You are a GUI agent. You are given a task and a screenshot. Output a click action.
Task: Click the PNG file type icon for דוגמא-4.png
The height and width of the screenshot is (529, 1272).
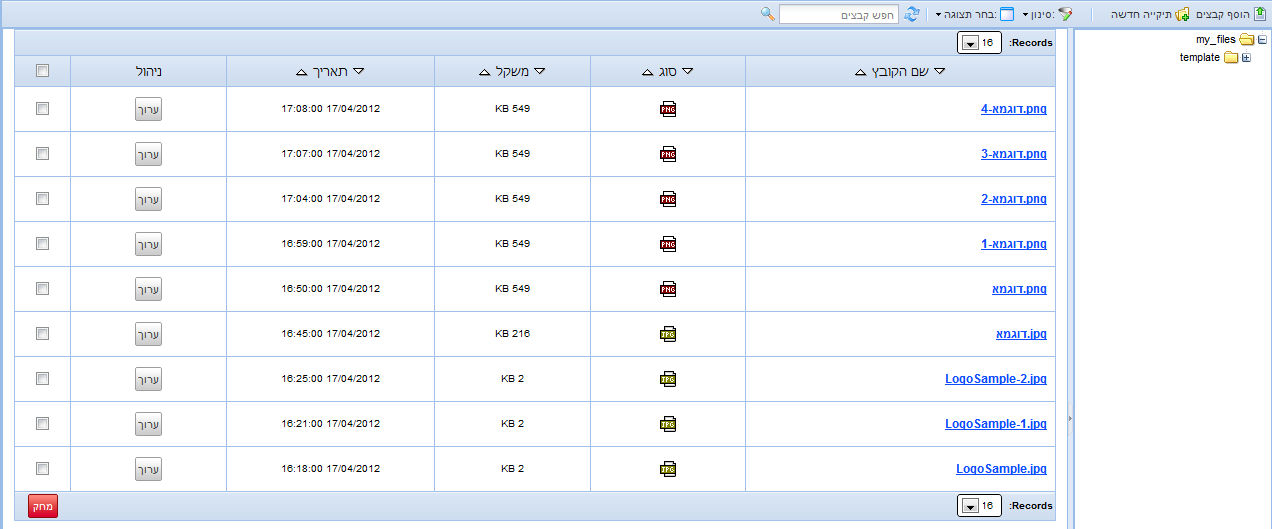[x=668, y=109]
